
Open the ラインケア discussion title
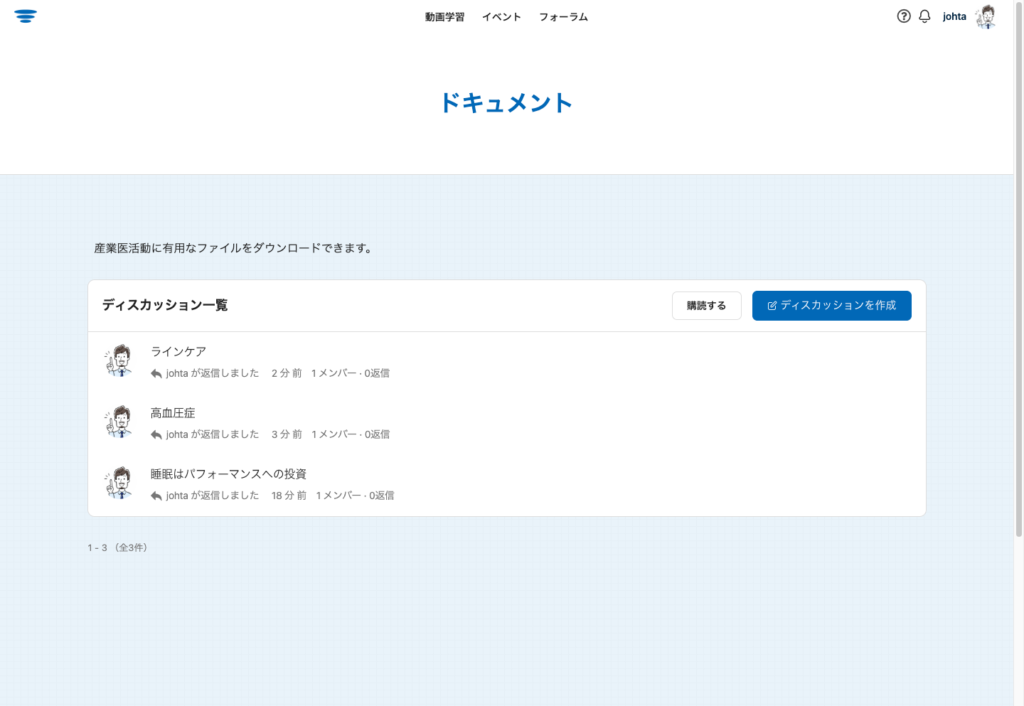pyautogui.click(x=178, y=351)
